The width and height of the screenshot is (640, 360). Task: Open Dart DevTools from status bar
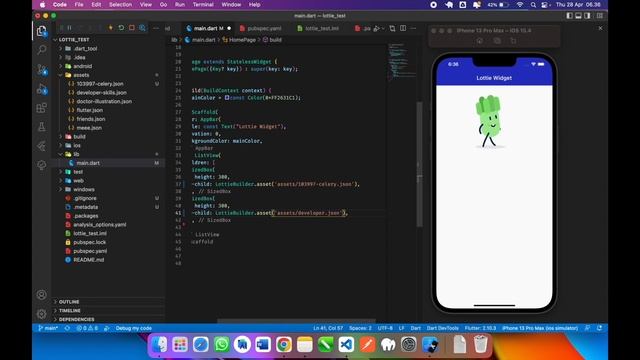(x=442, y=328)
